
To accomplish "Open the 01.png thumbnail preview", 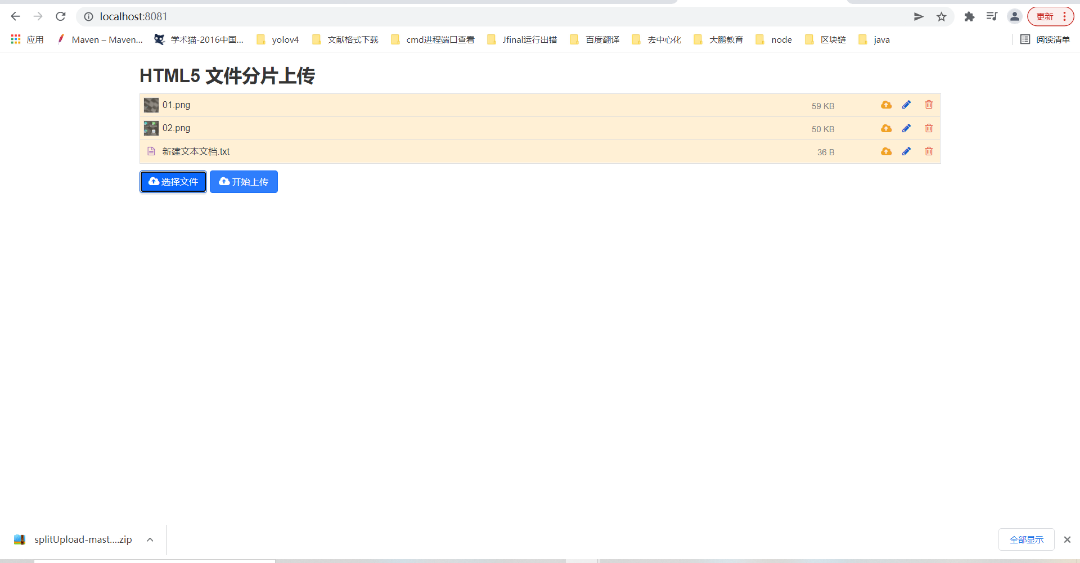I will point(151,105).
